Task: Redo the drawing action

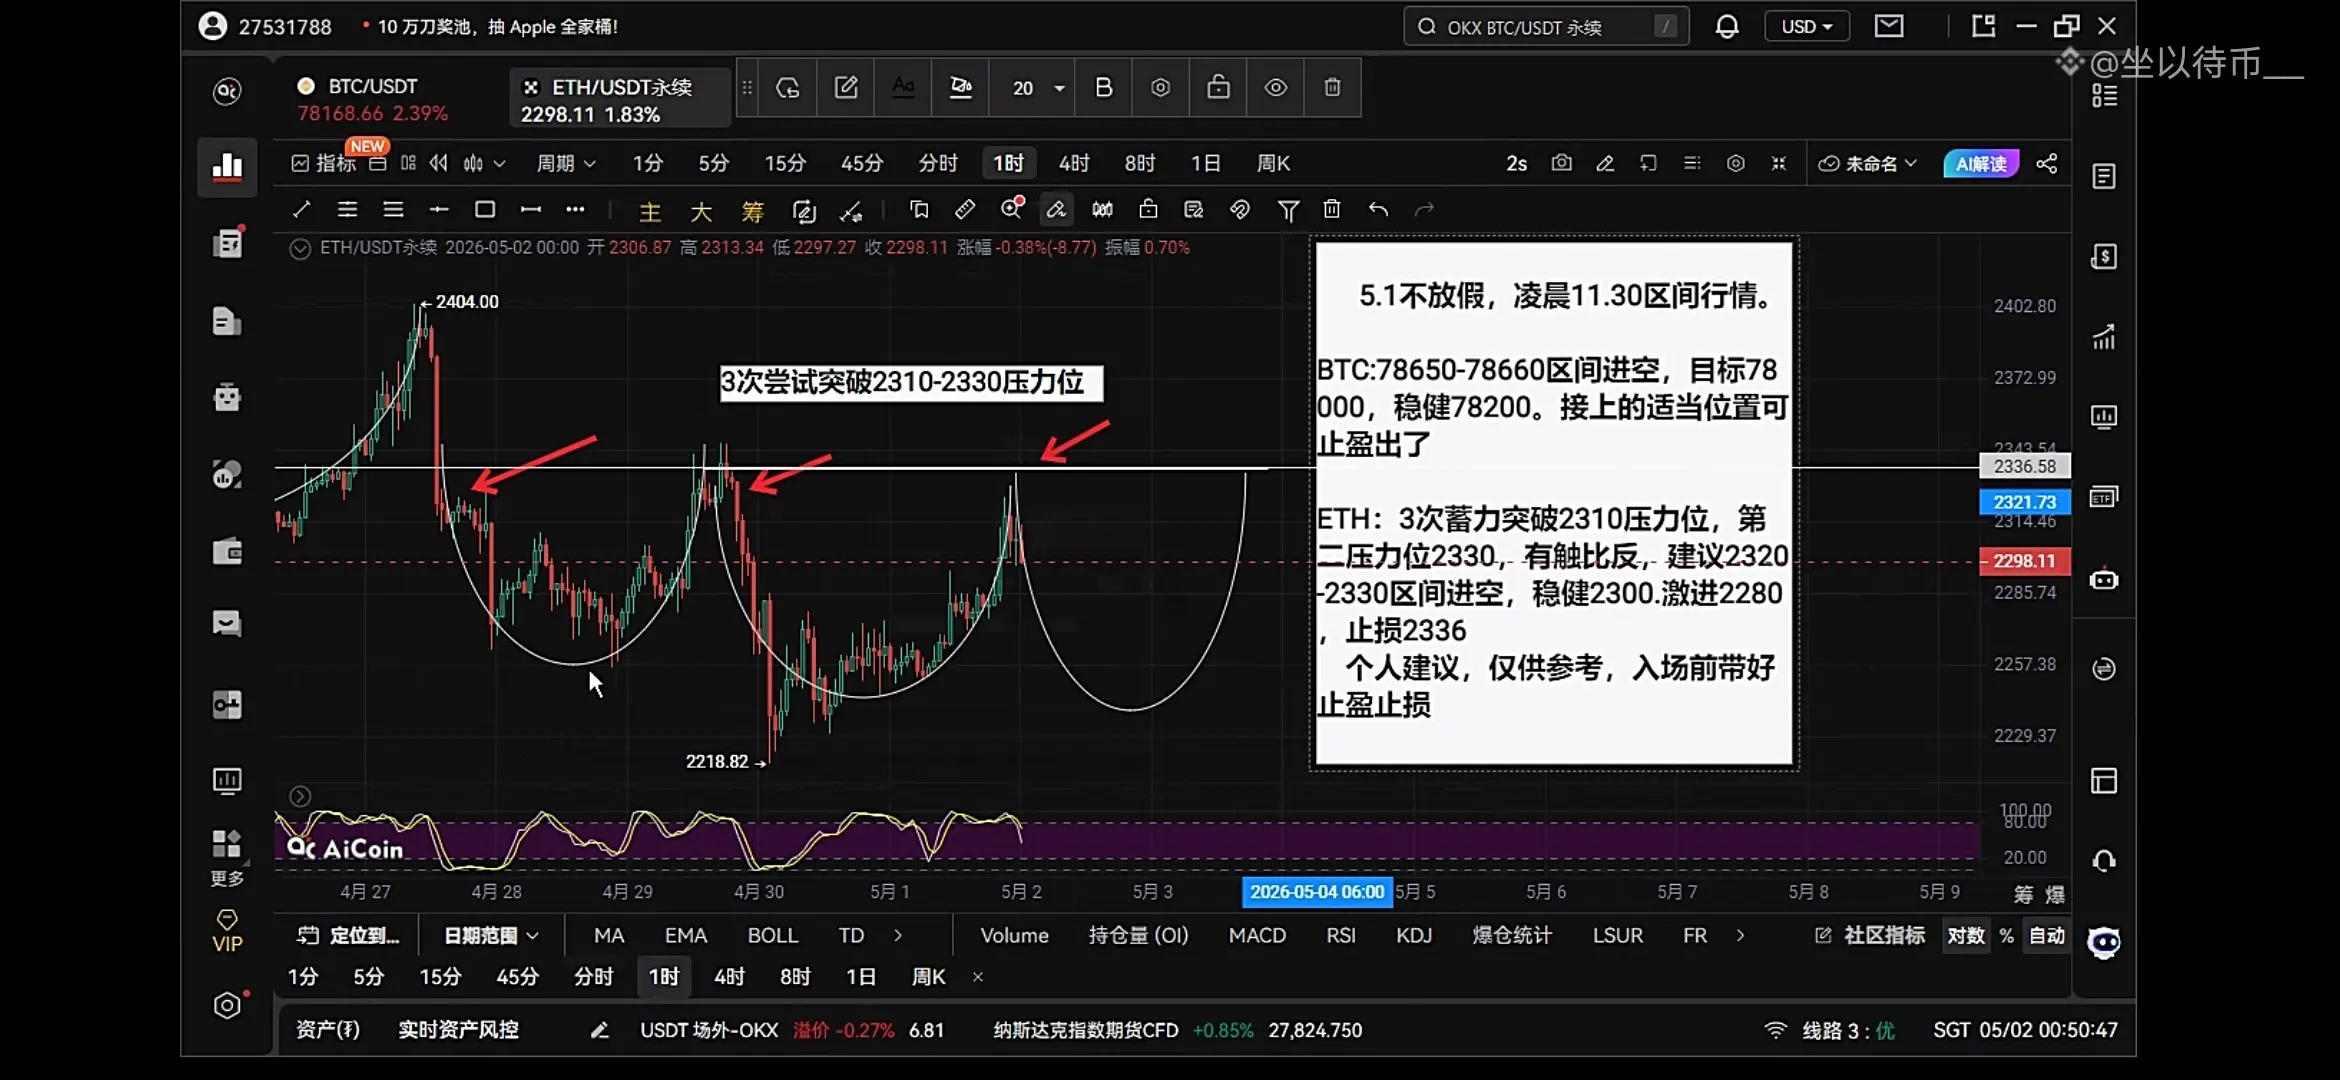Action: tap(1424, 209)
